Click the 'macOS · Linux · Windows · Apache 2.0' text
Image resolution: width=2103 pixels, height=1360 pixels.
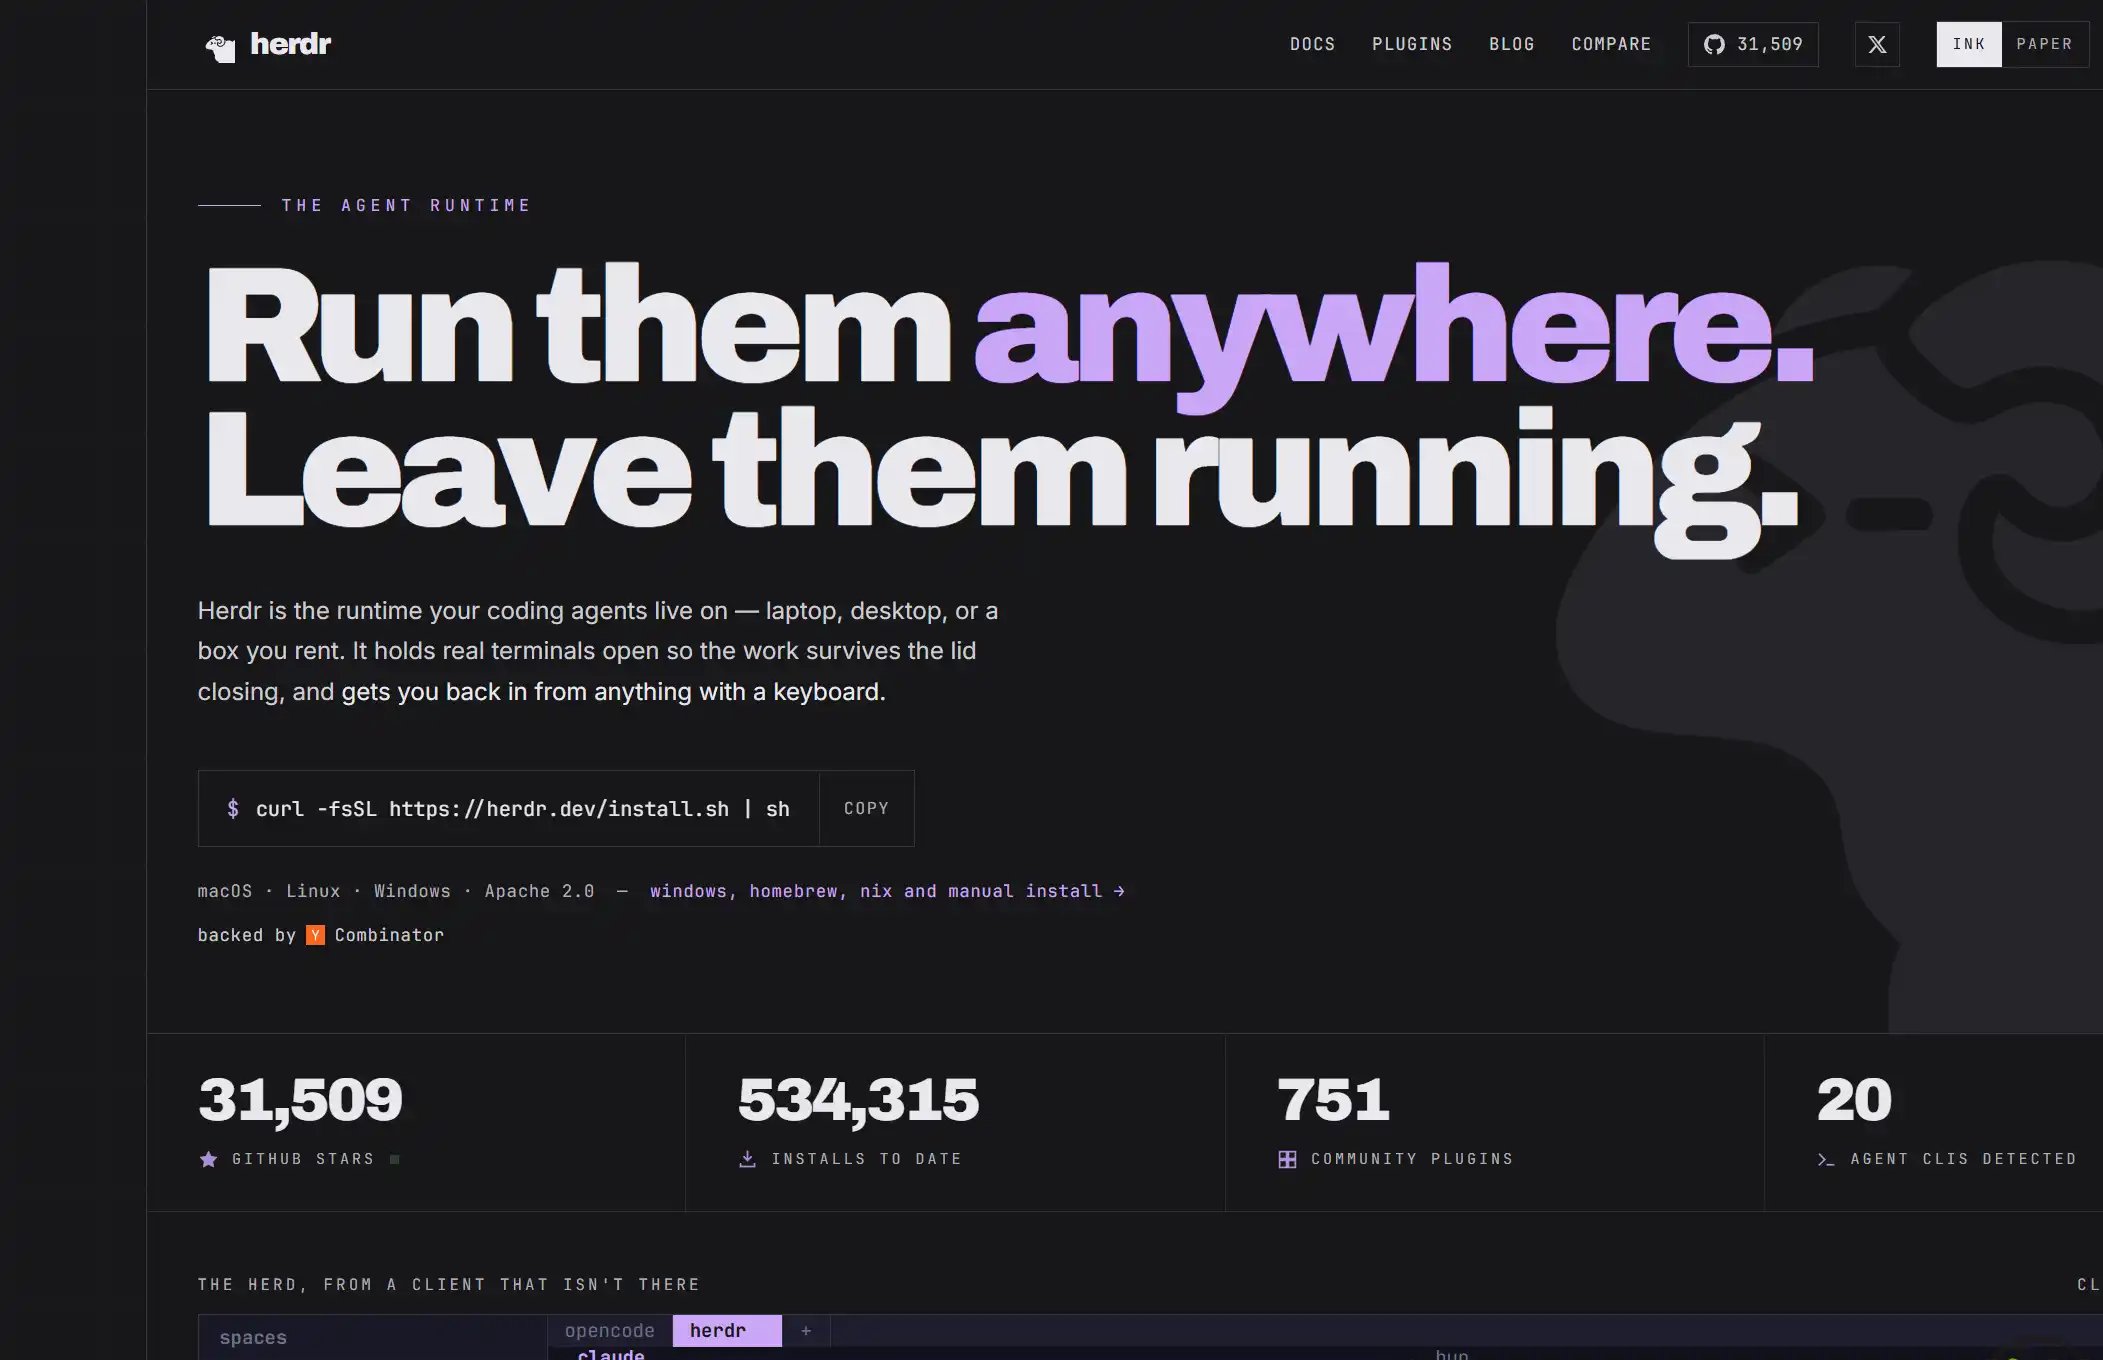pos(396,891)
